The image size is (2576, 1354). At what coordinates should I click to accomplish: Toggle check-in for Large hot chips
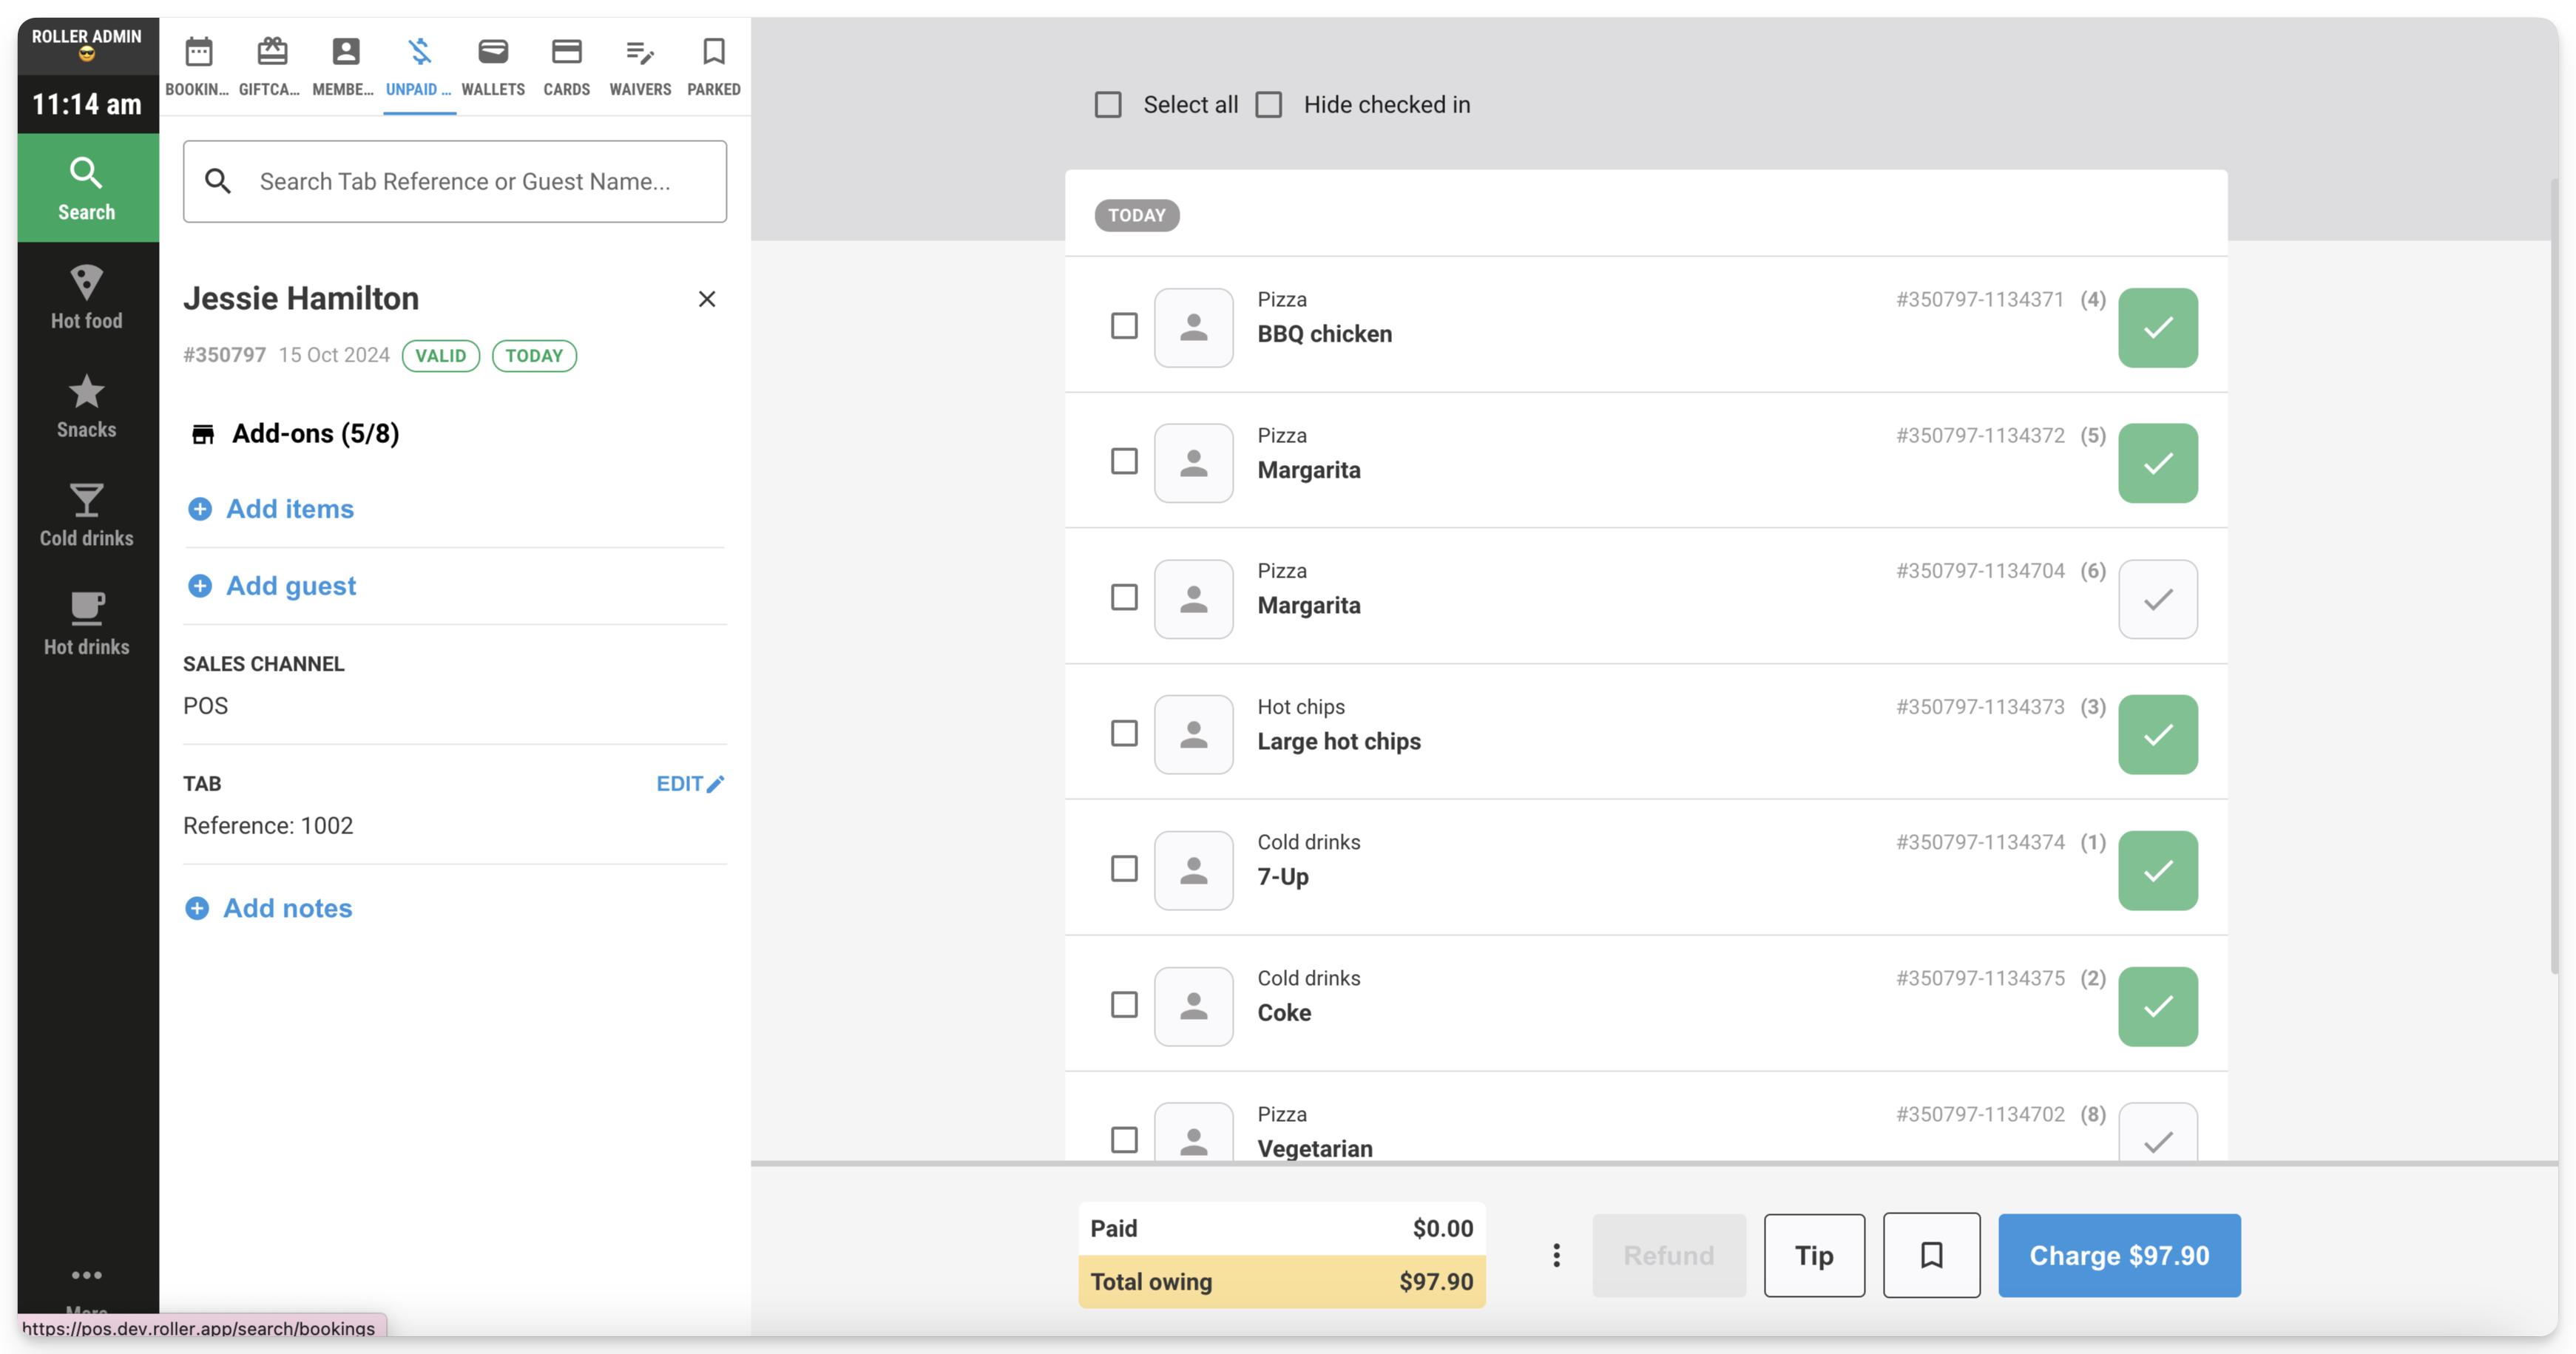tap(2157, 735)
